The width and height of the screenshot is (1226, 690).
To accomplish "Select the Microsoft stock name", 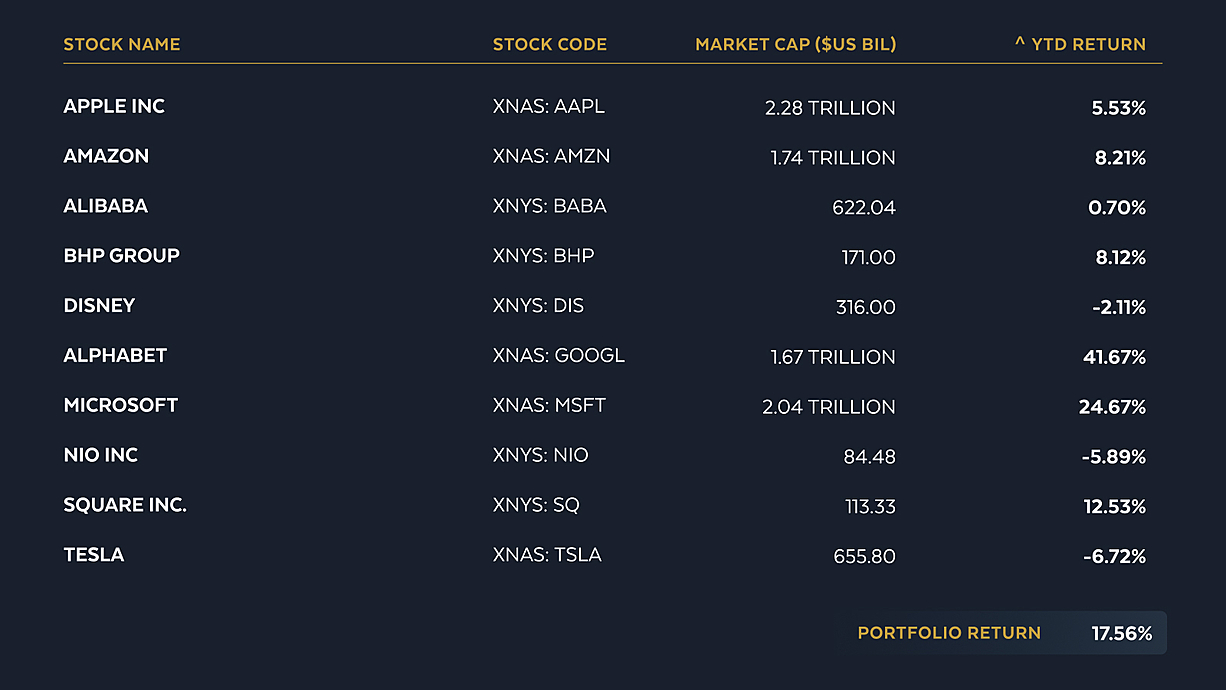I will pyautogui.click(x=121, y=406).
